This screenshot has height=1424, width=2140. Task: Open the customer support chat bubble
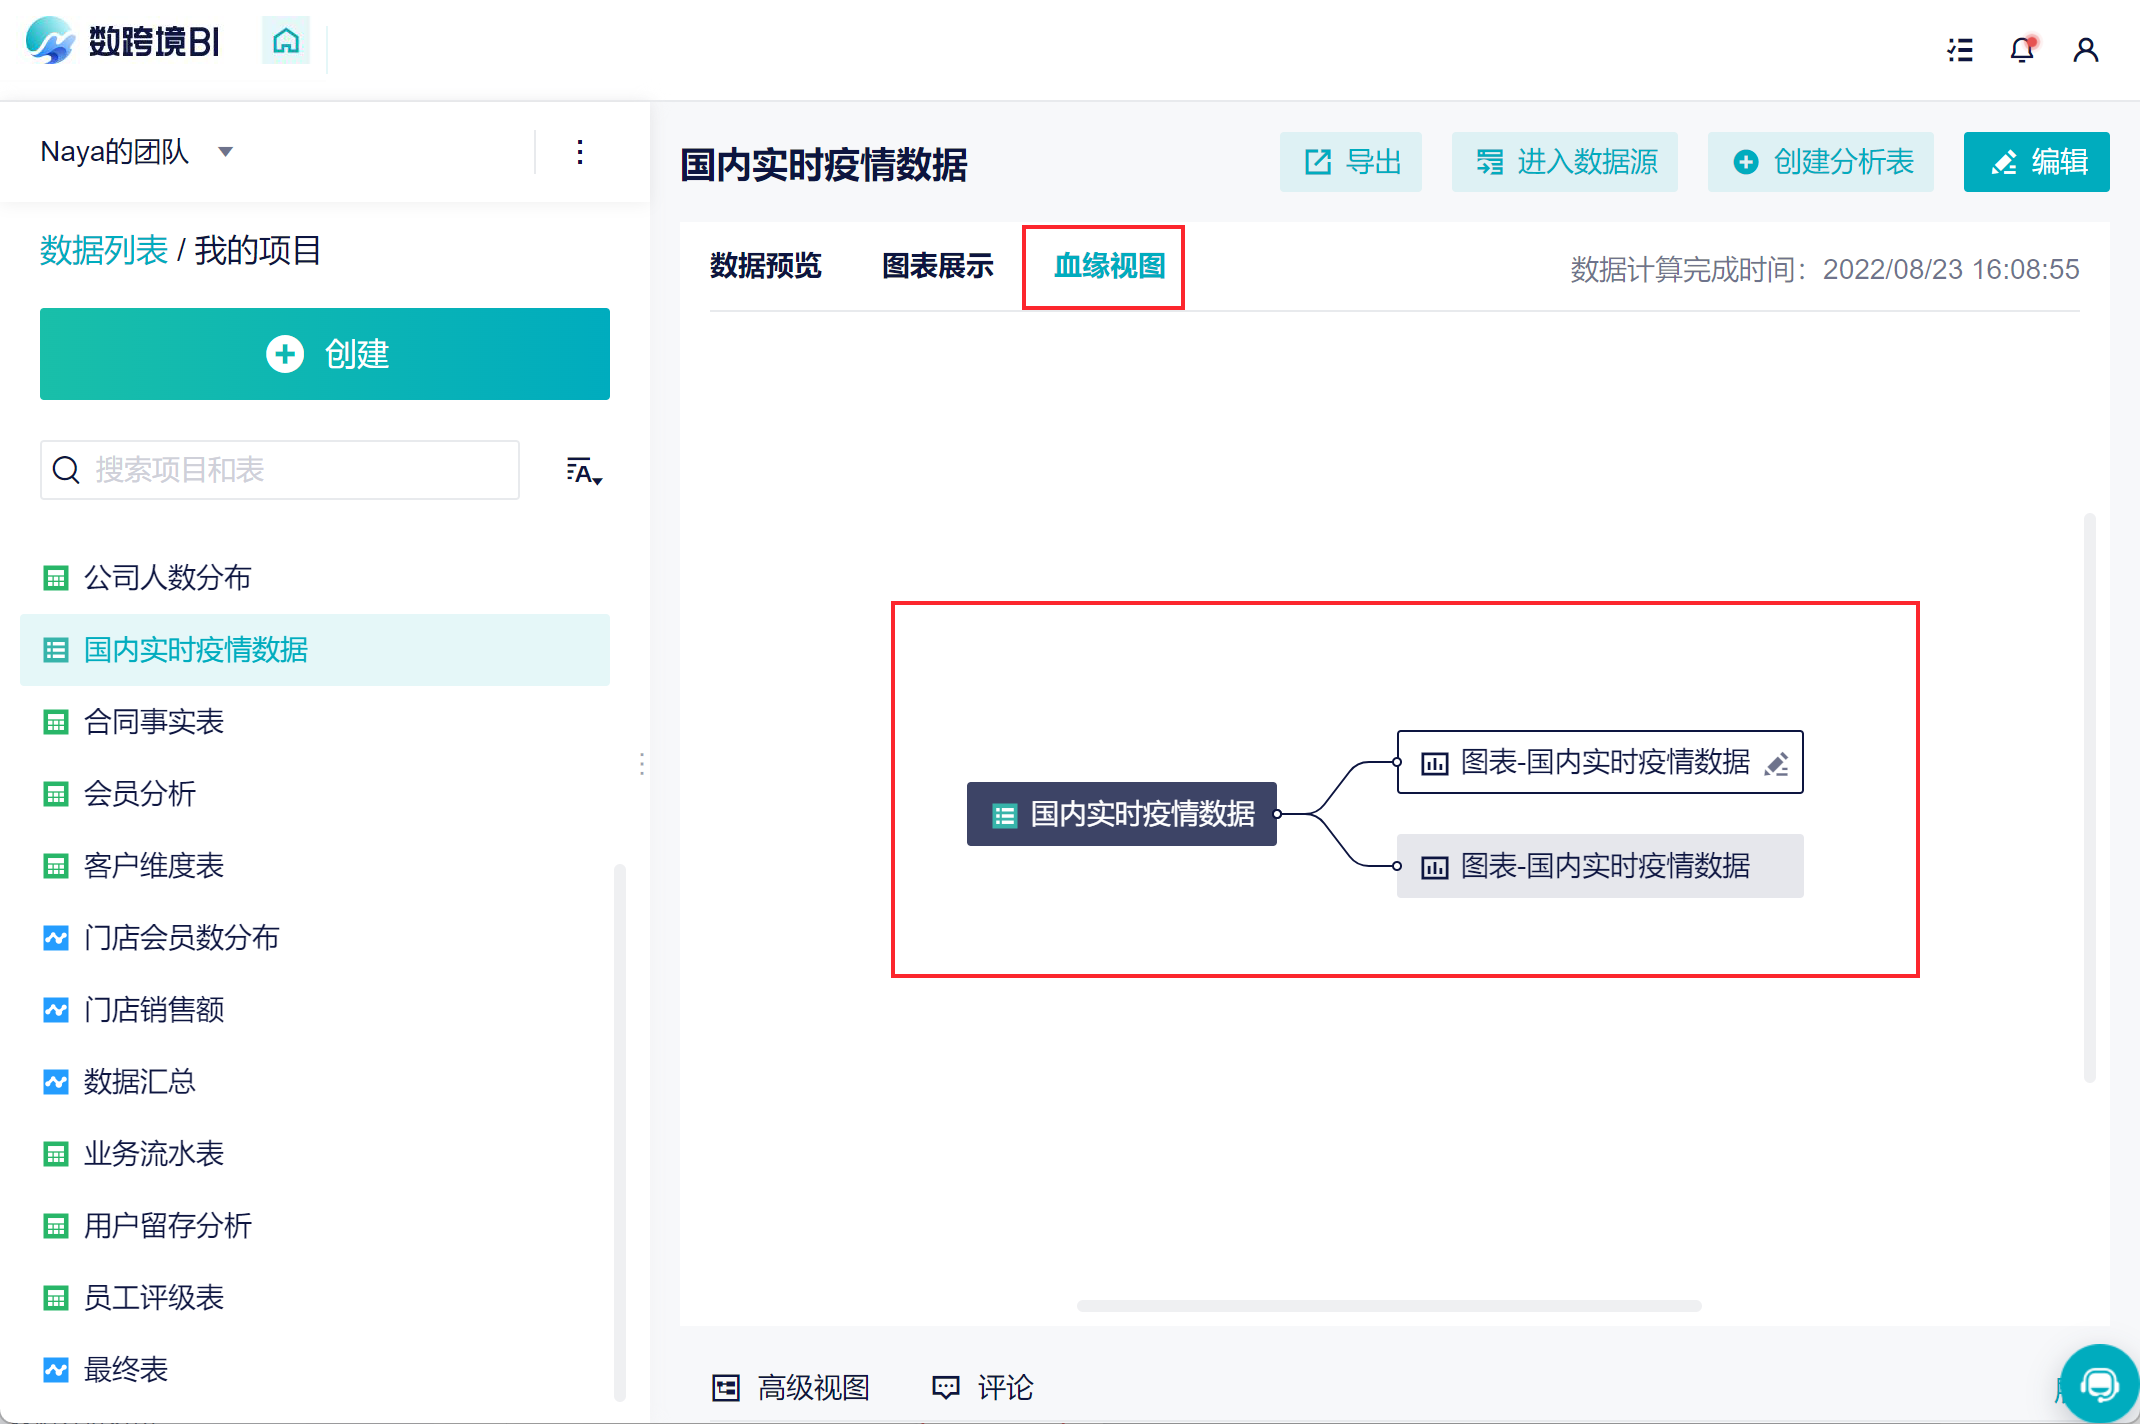[2099, 1384]
